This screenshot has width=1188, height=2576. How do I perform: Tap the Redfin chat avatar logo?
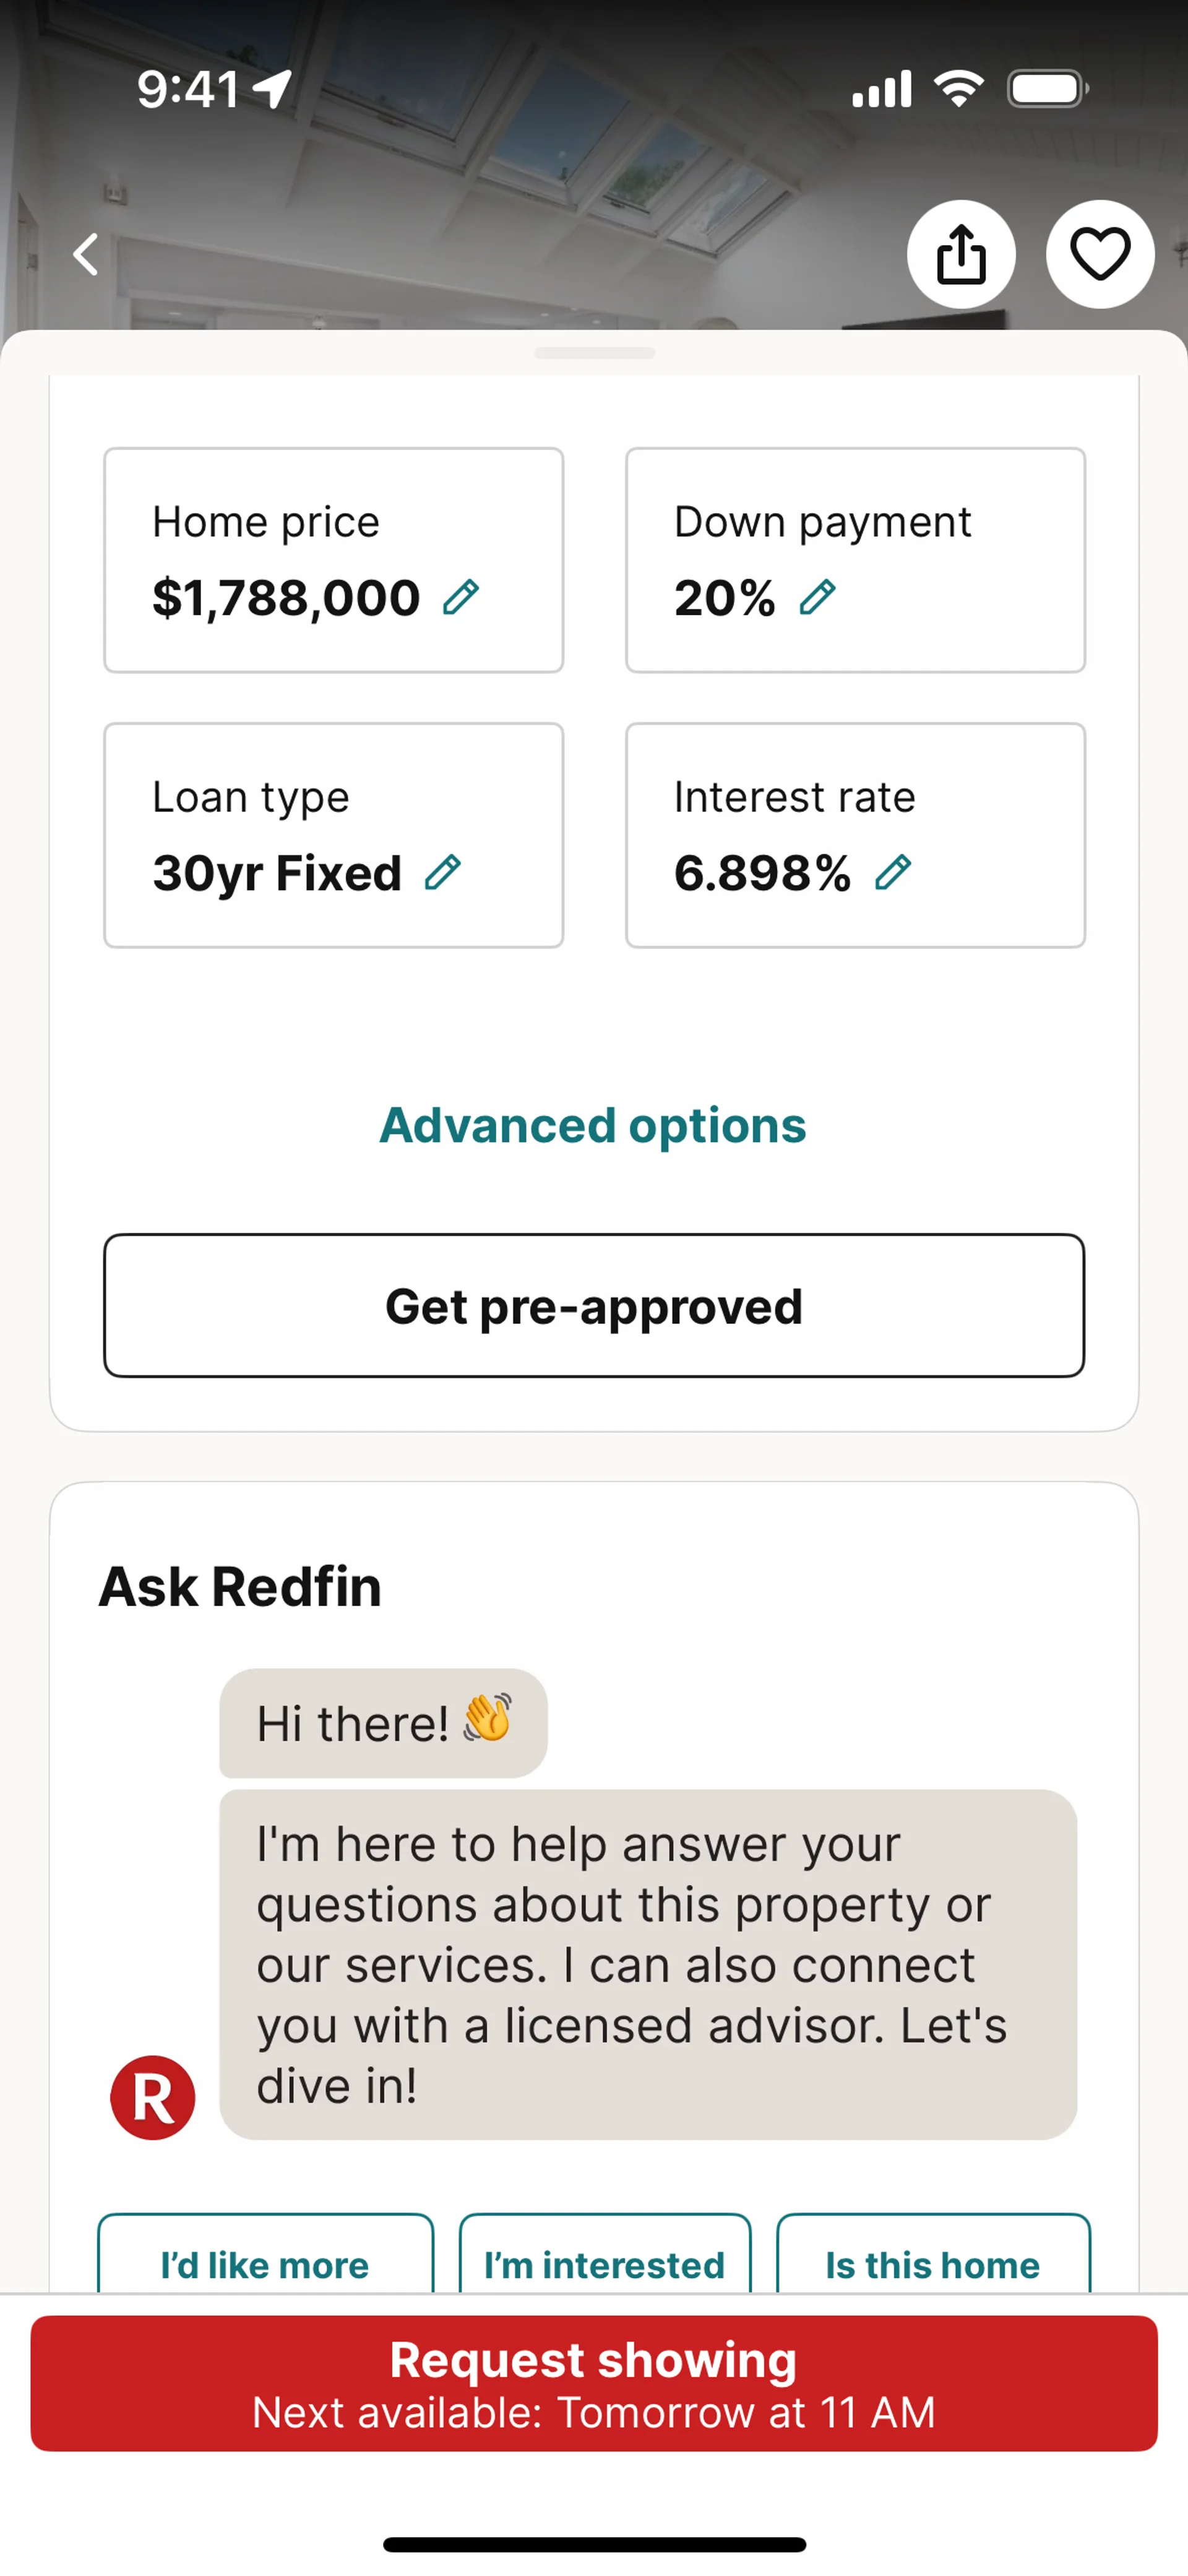click(153, 2097)
